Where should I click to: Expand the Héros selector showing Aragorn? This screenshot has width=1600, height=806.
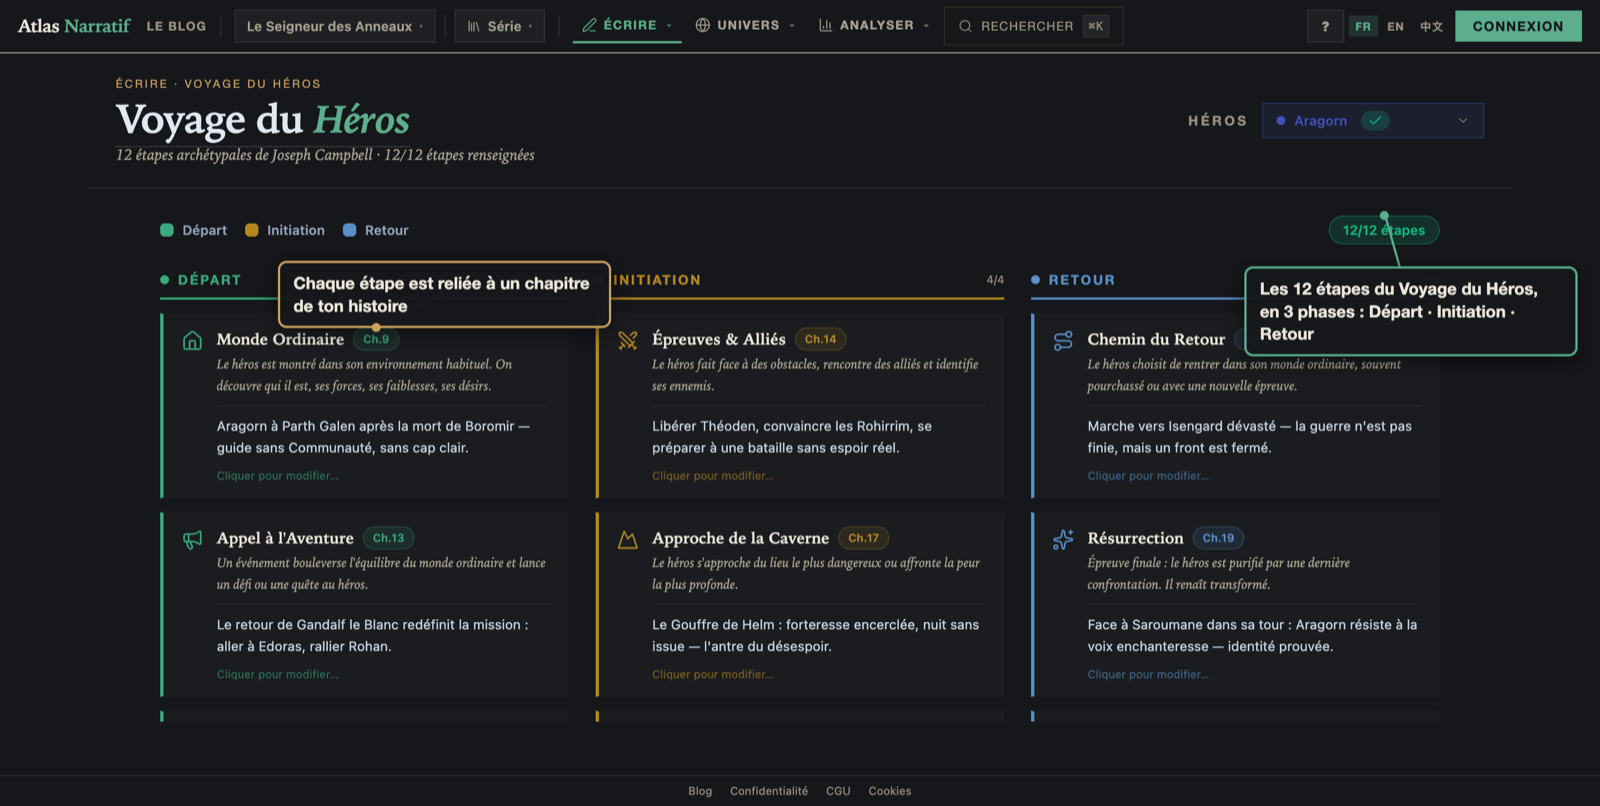[x=1373, y=121]
